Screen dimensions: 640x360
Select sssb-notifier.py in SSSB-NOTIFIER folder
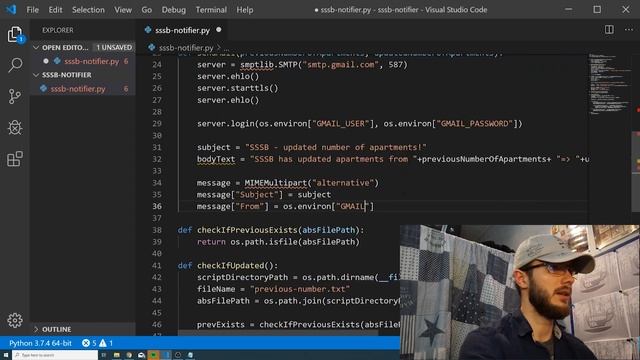(x=78, y=89)
